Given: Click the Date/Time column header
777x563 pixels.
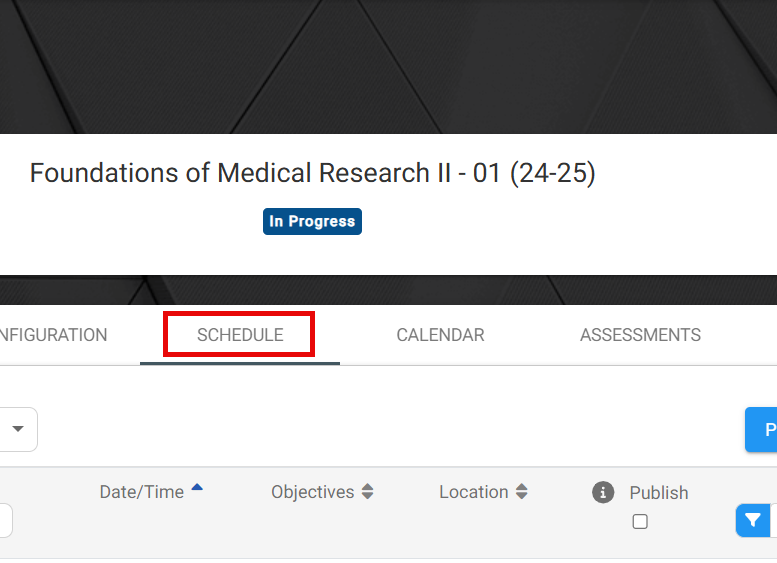Looking at the screenshot, I should tap(142, 492).
